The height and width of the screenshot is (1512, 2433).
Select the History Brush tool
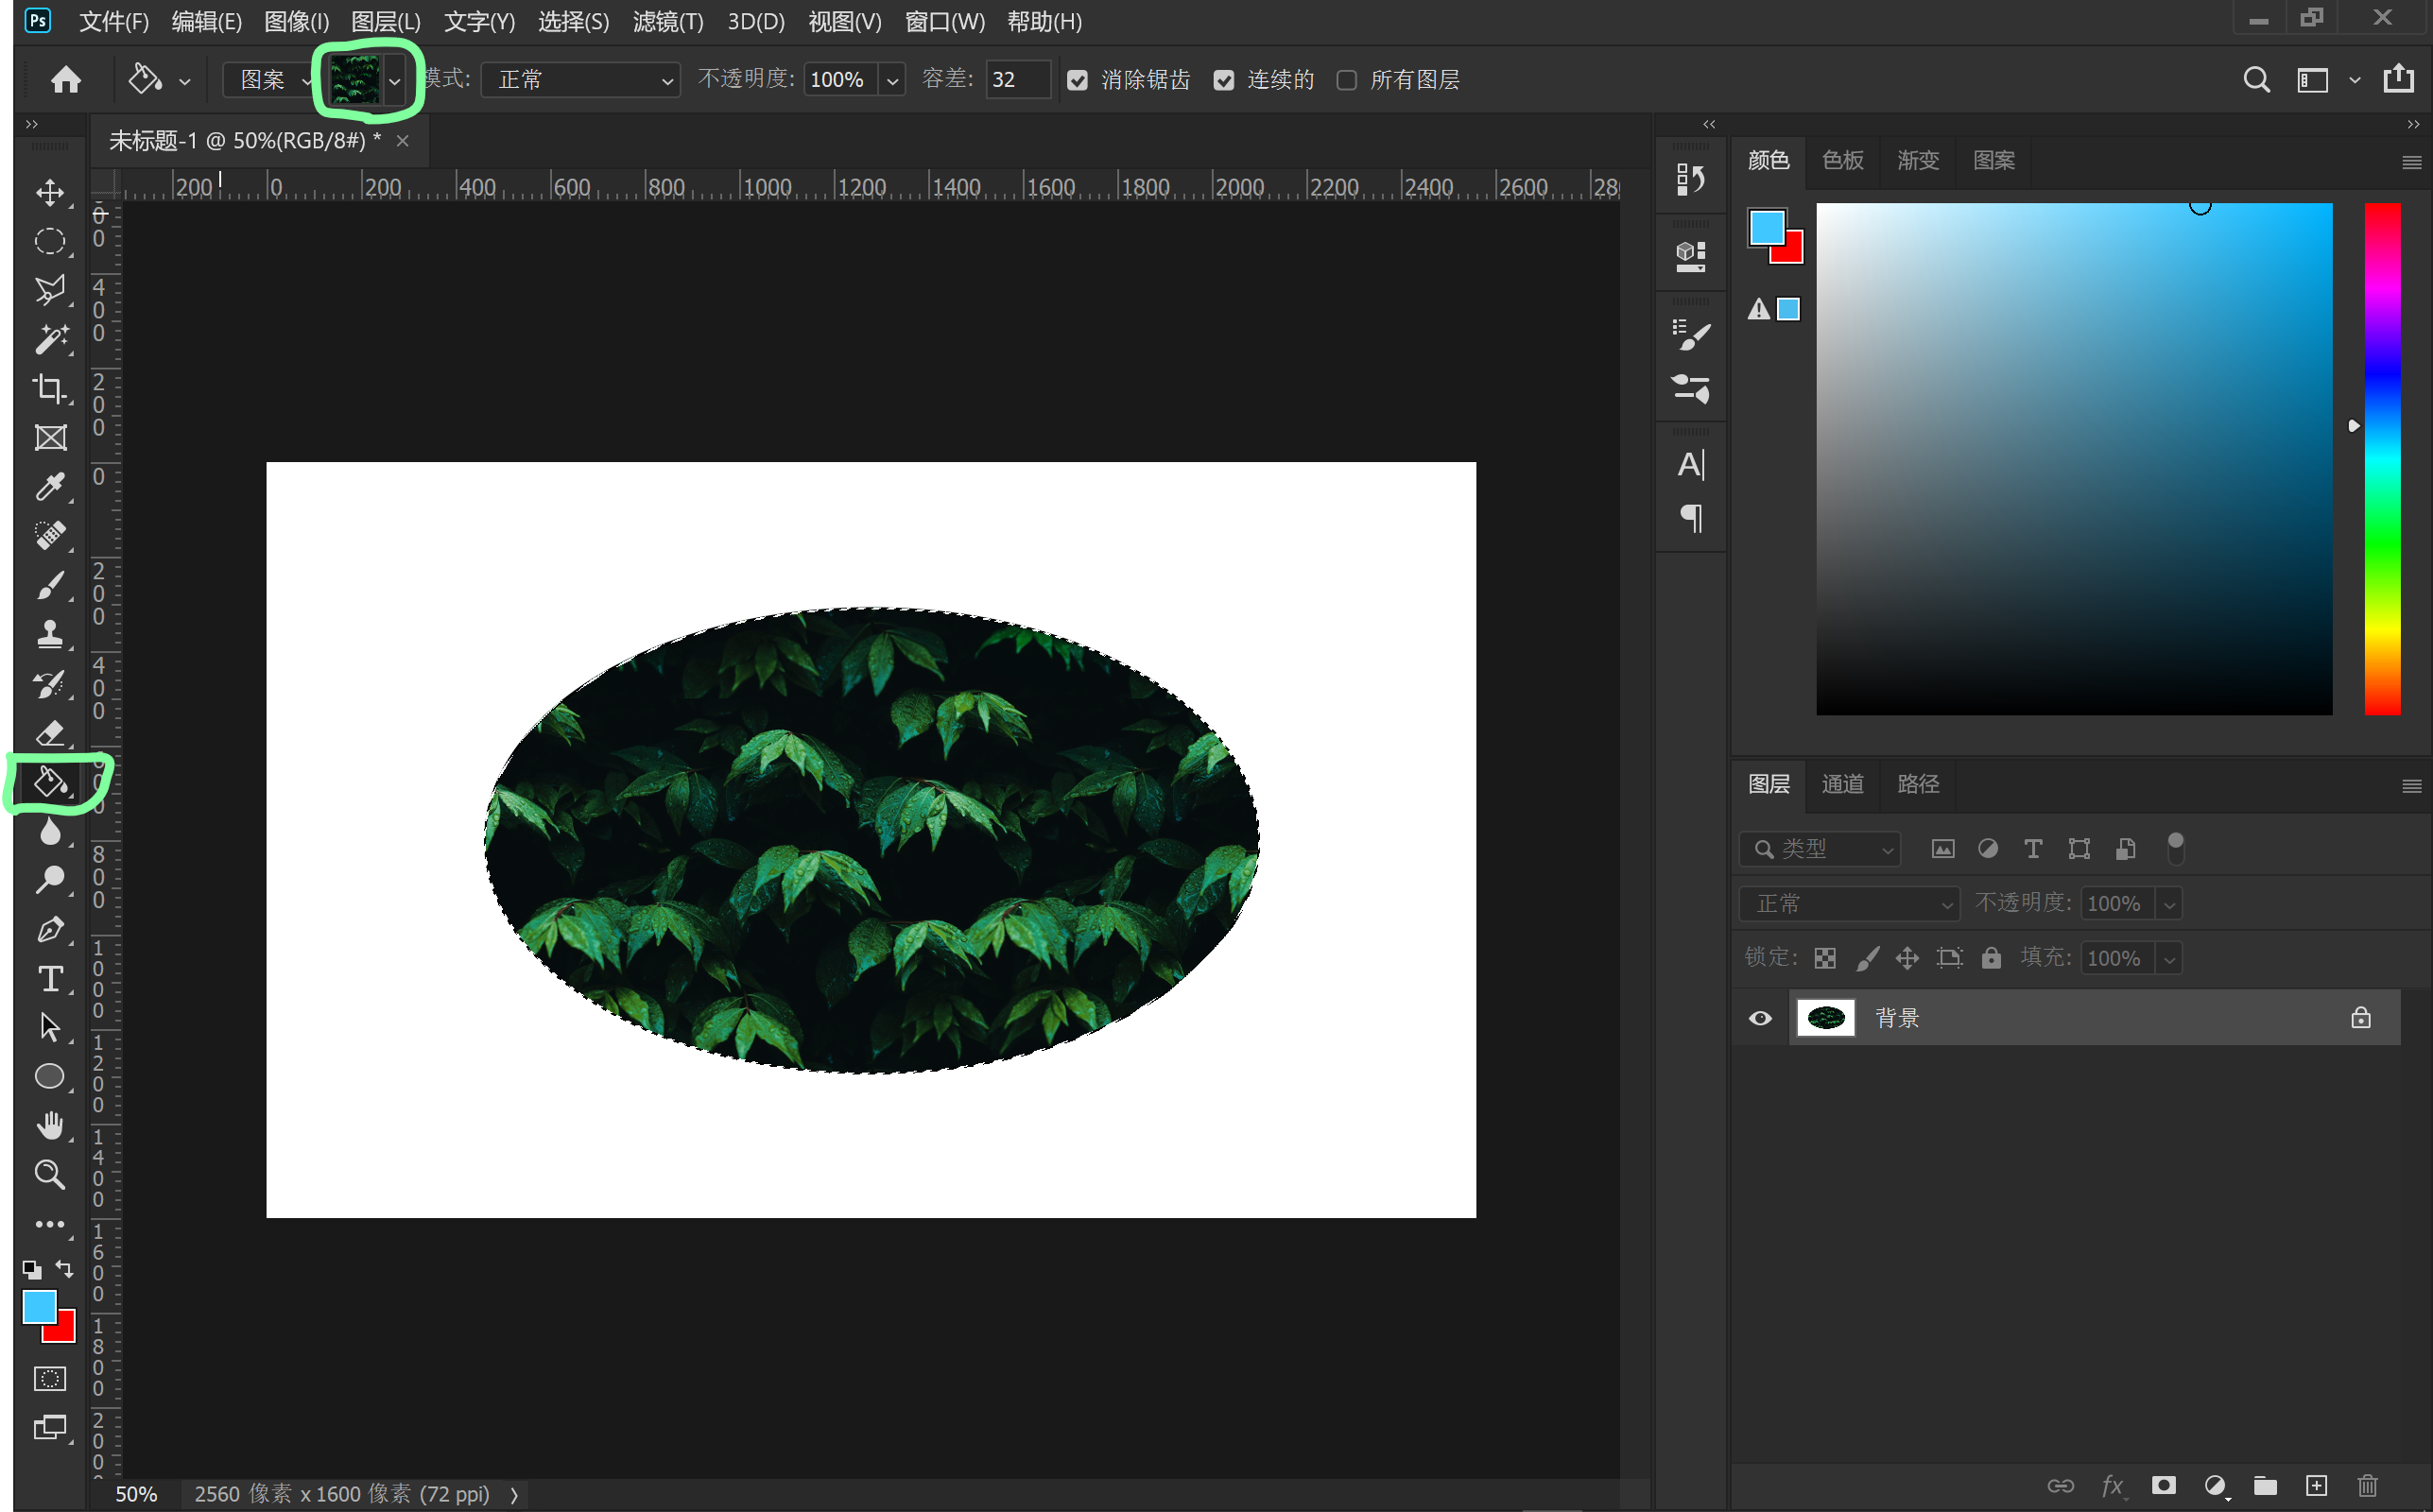pos(50,684)
